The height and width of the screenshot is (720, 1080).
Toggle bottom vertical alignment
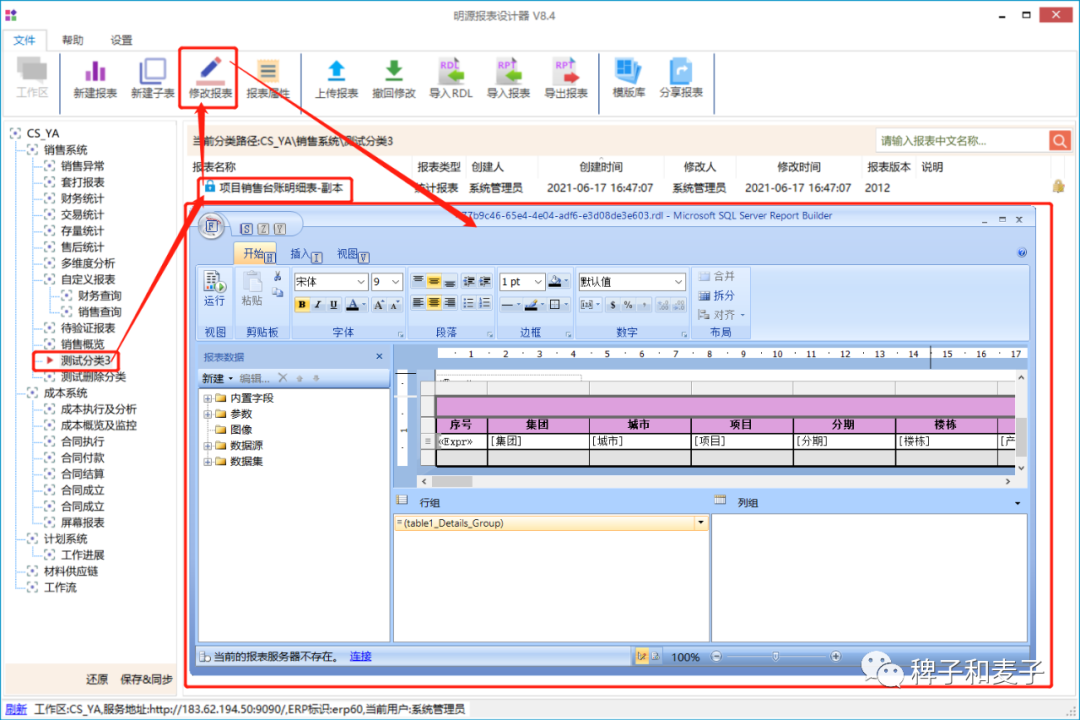click(x=450, y=281)
